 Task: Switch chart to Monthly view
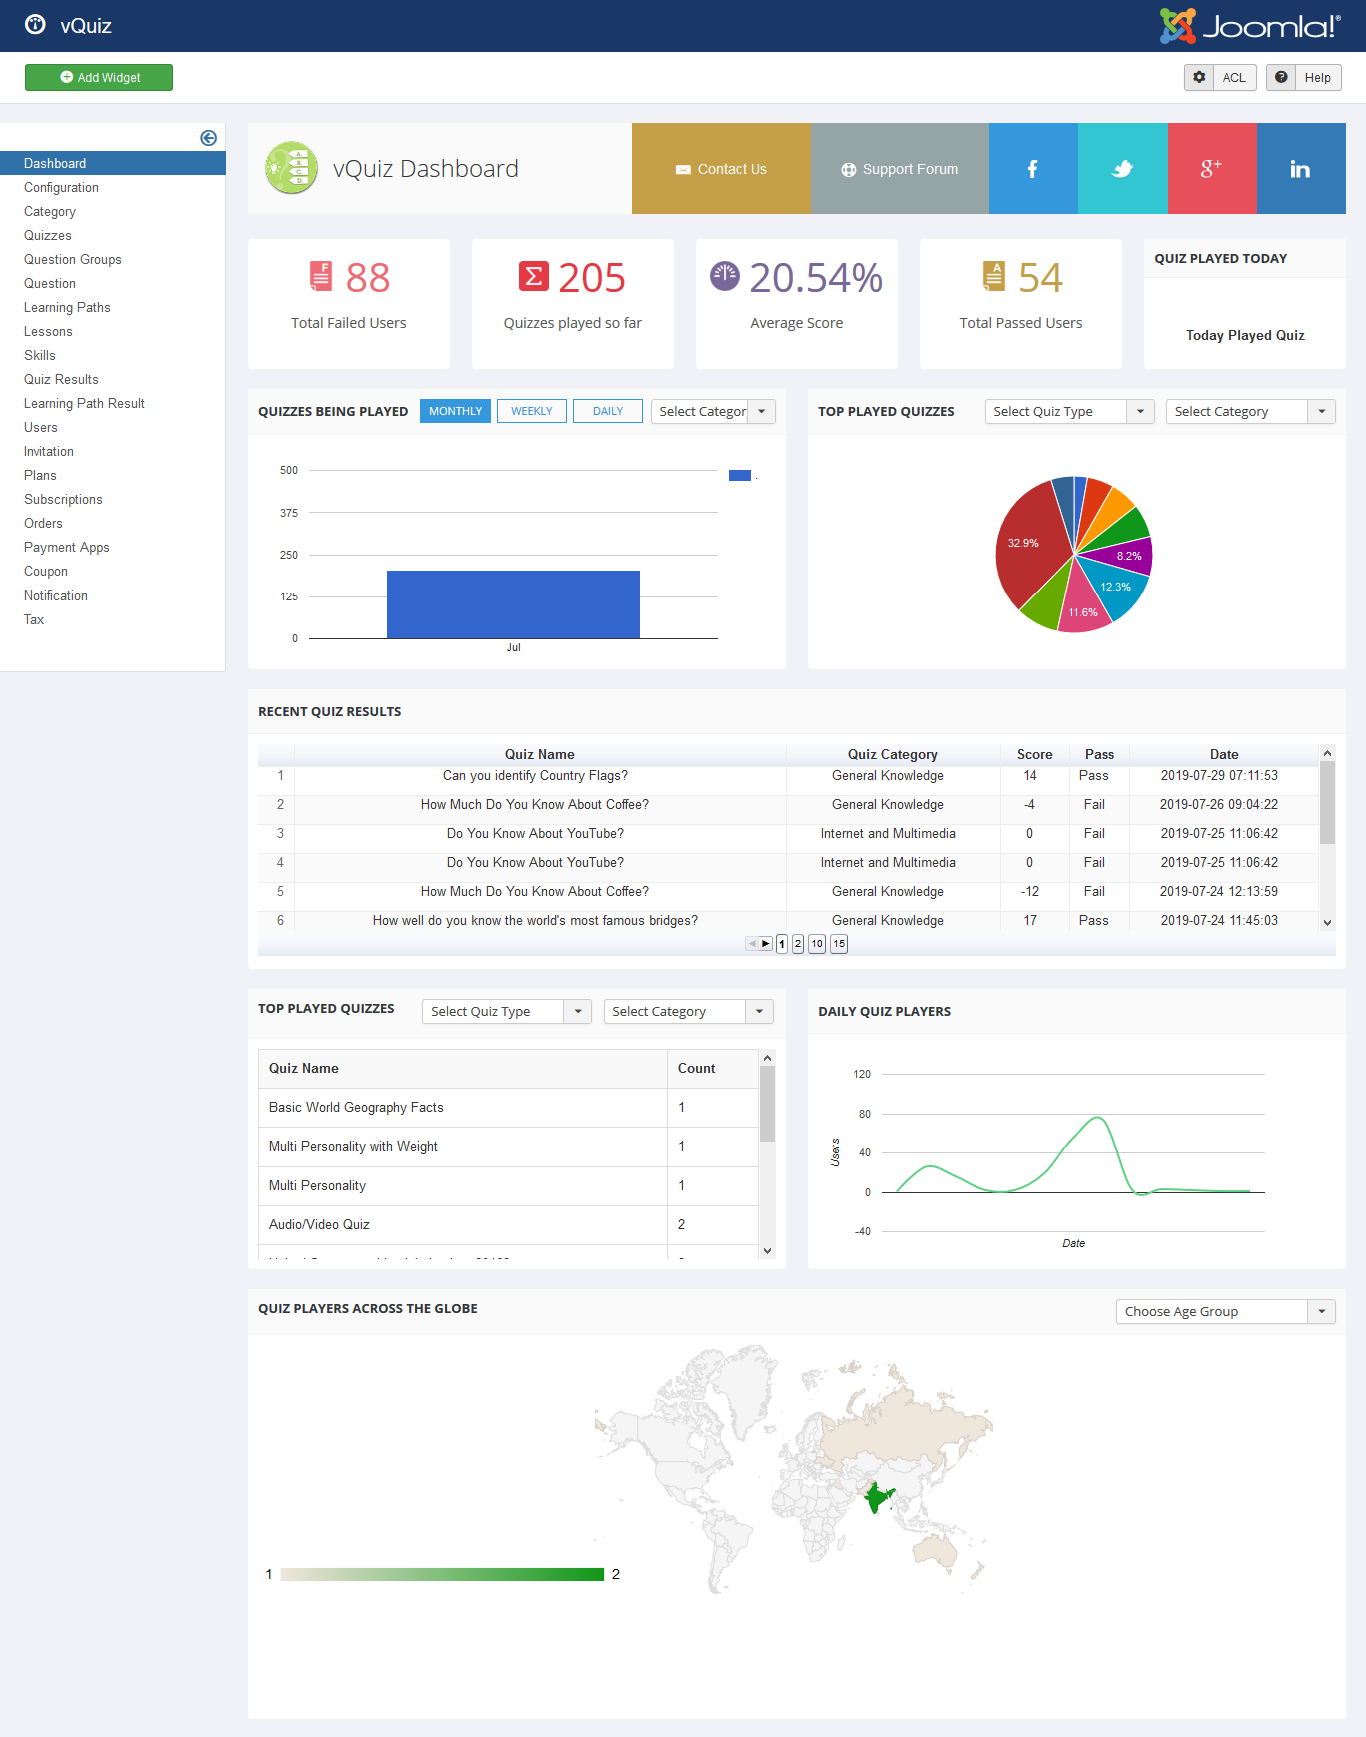click(455, 411)
